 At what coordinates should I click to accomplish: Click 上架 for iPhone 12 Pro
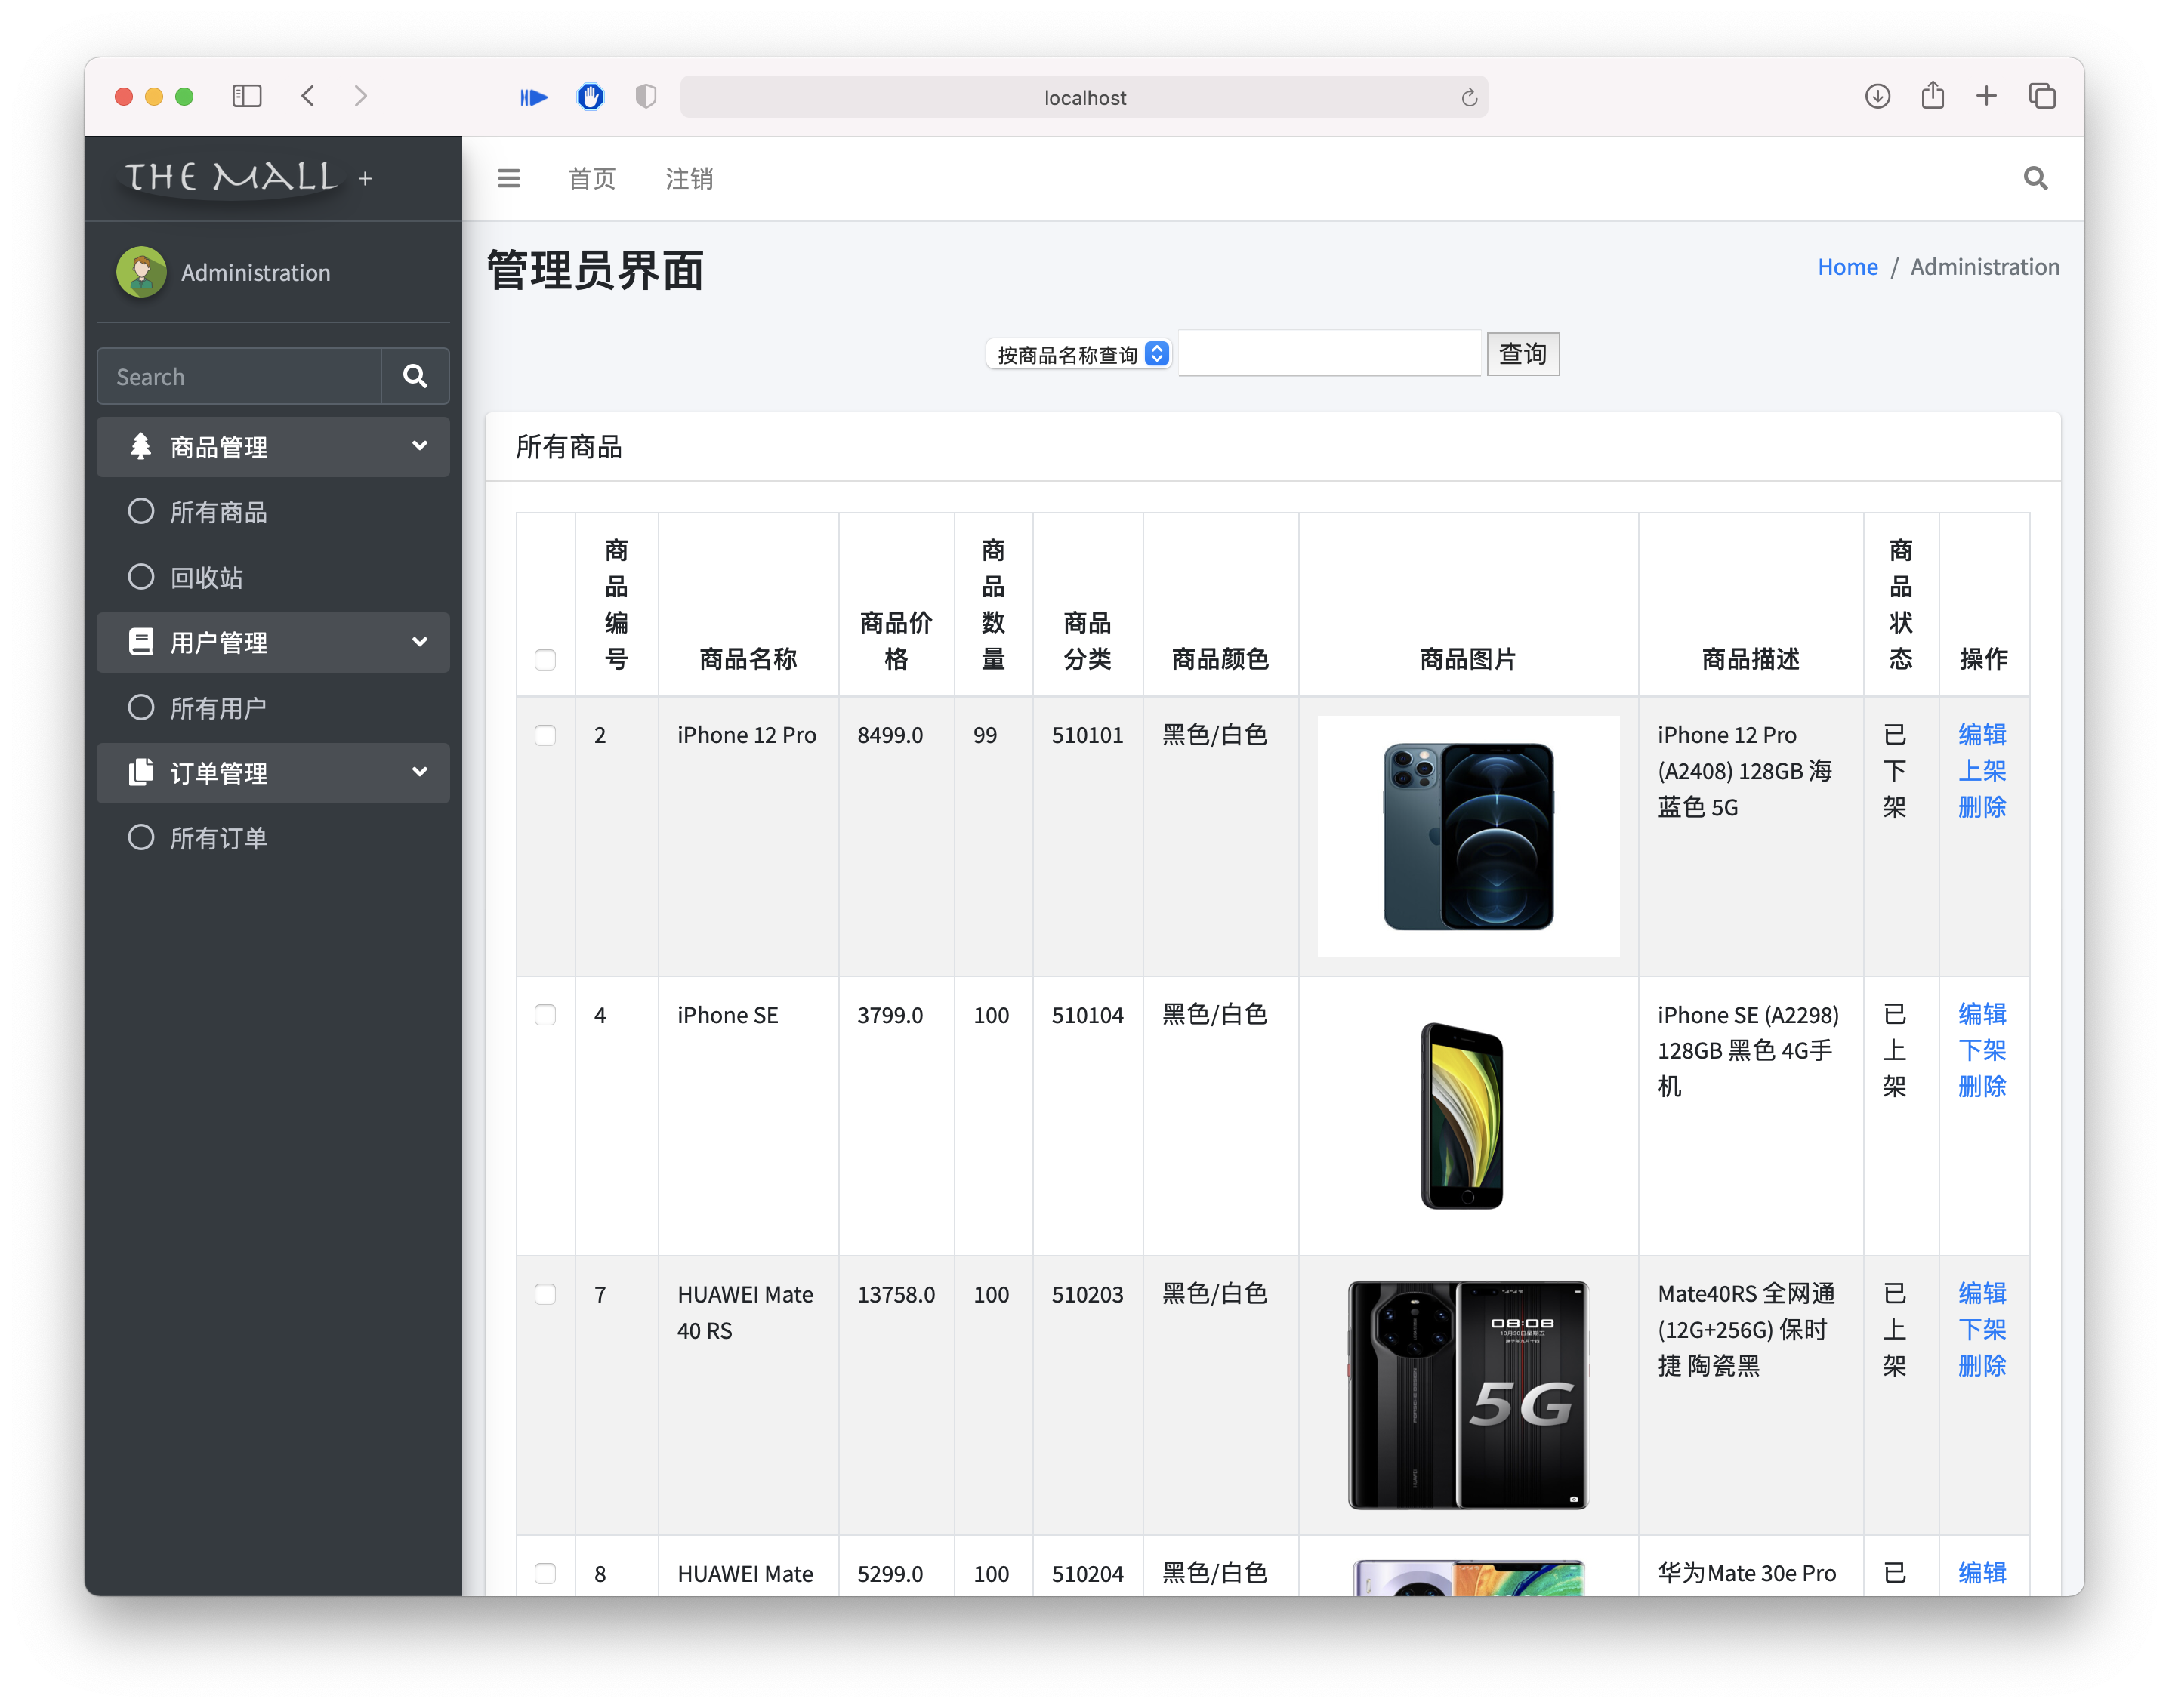(1981, 771)
